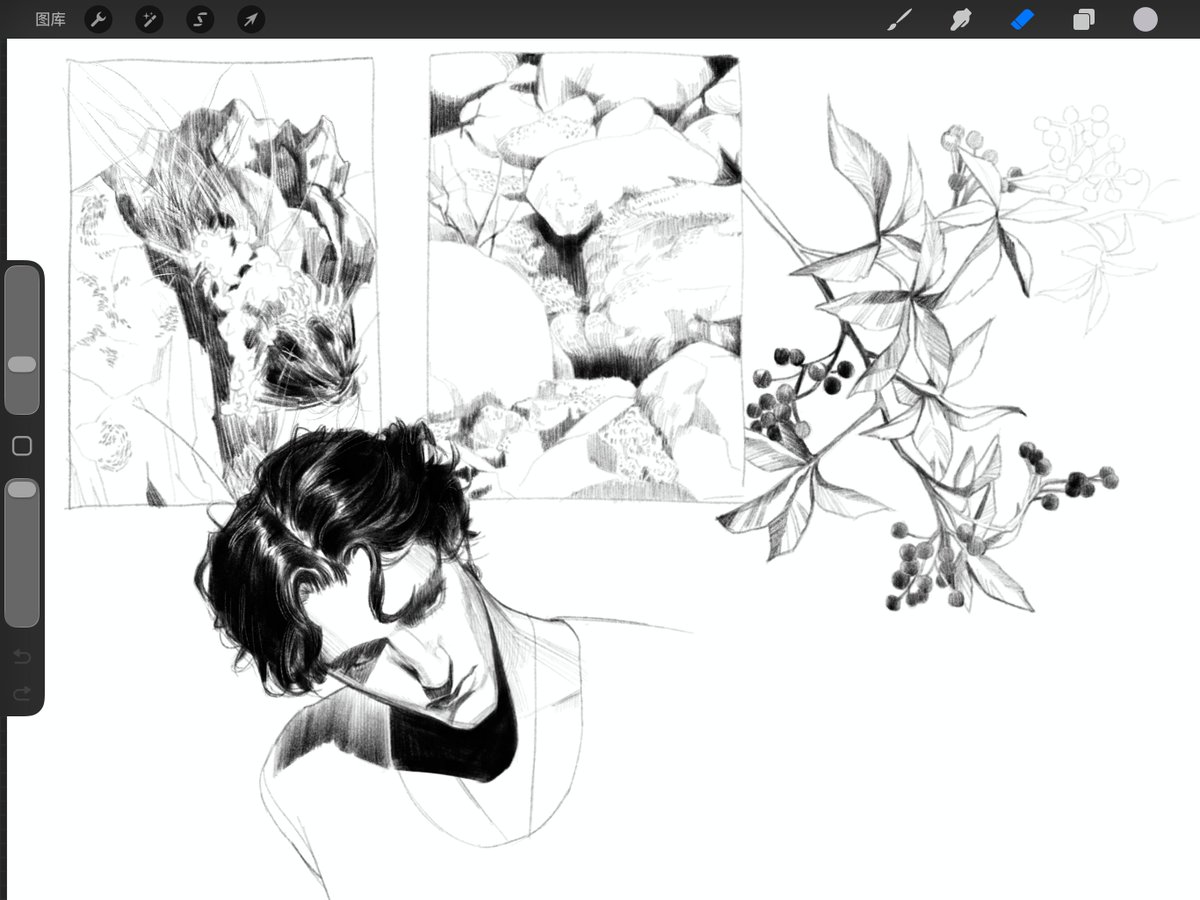Open the Layers panel

[x=1084, y=19]
